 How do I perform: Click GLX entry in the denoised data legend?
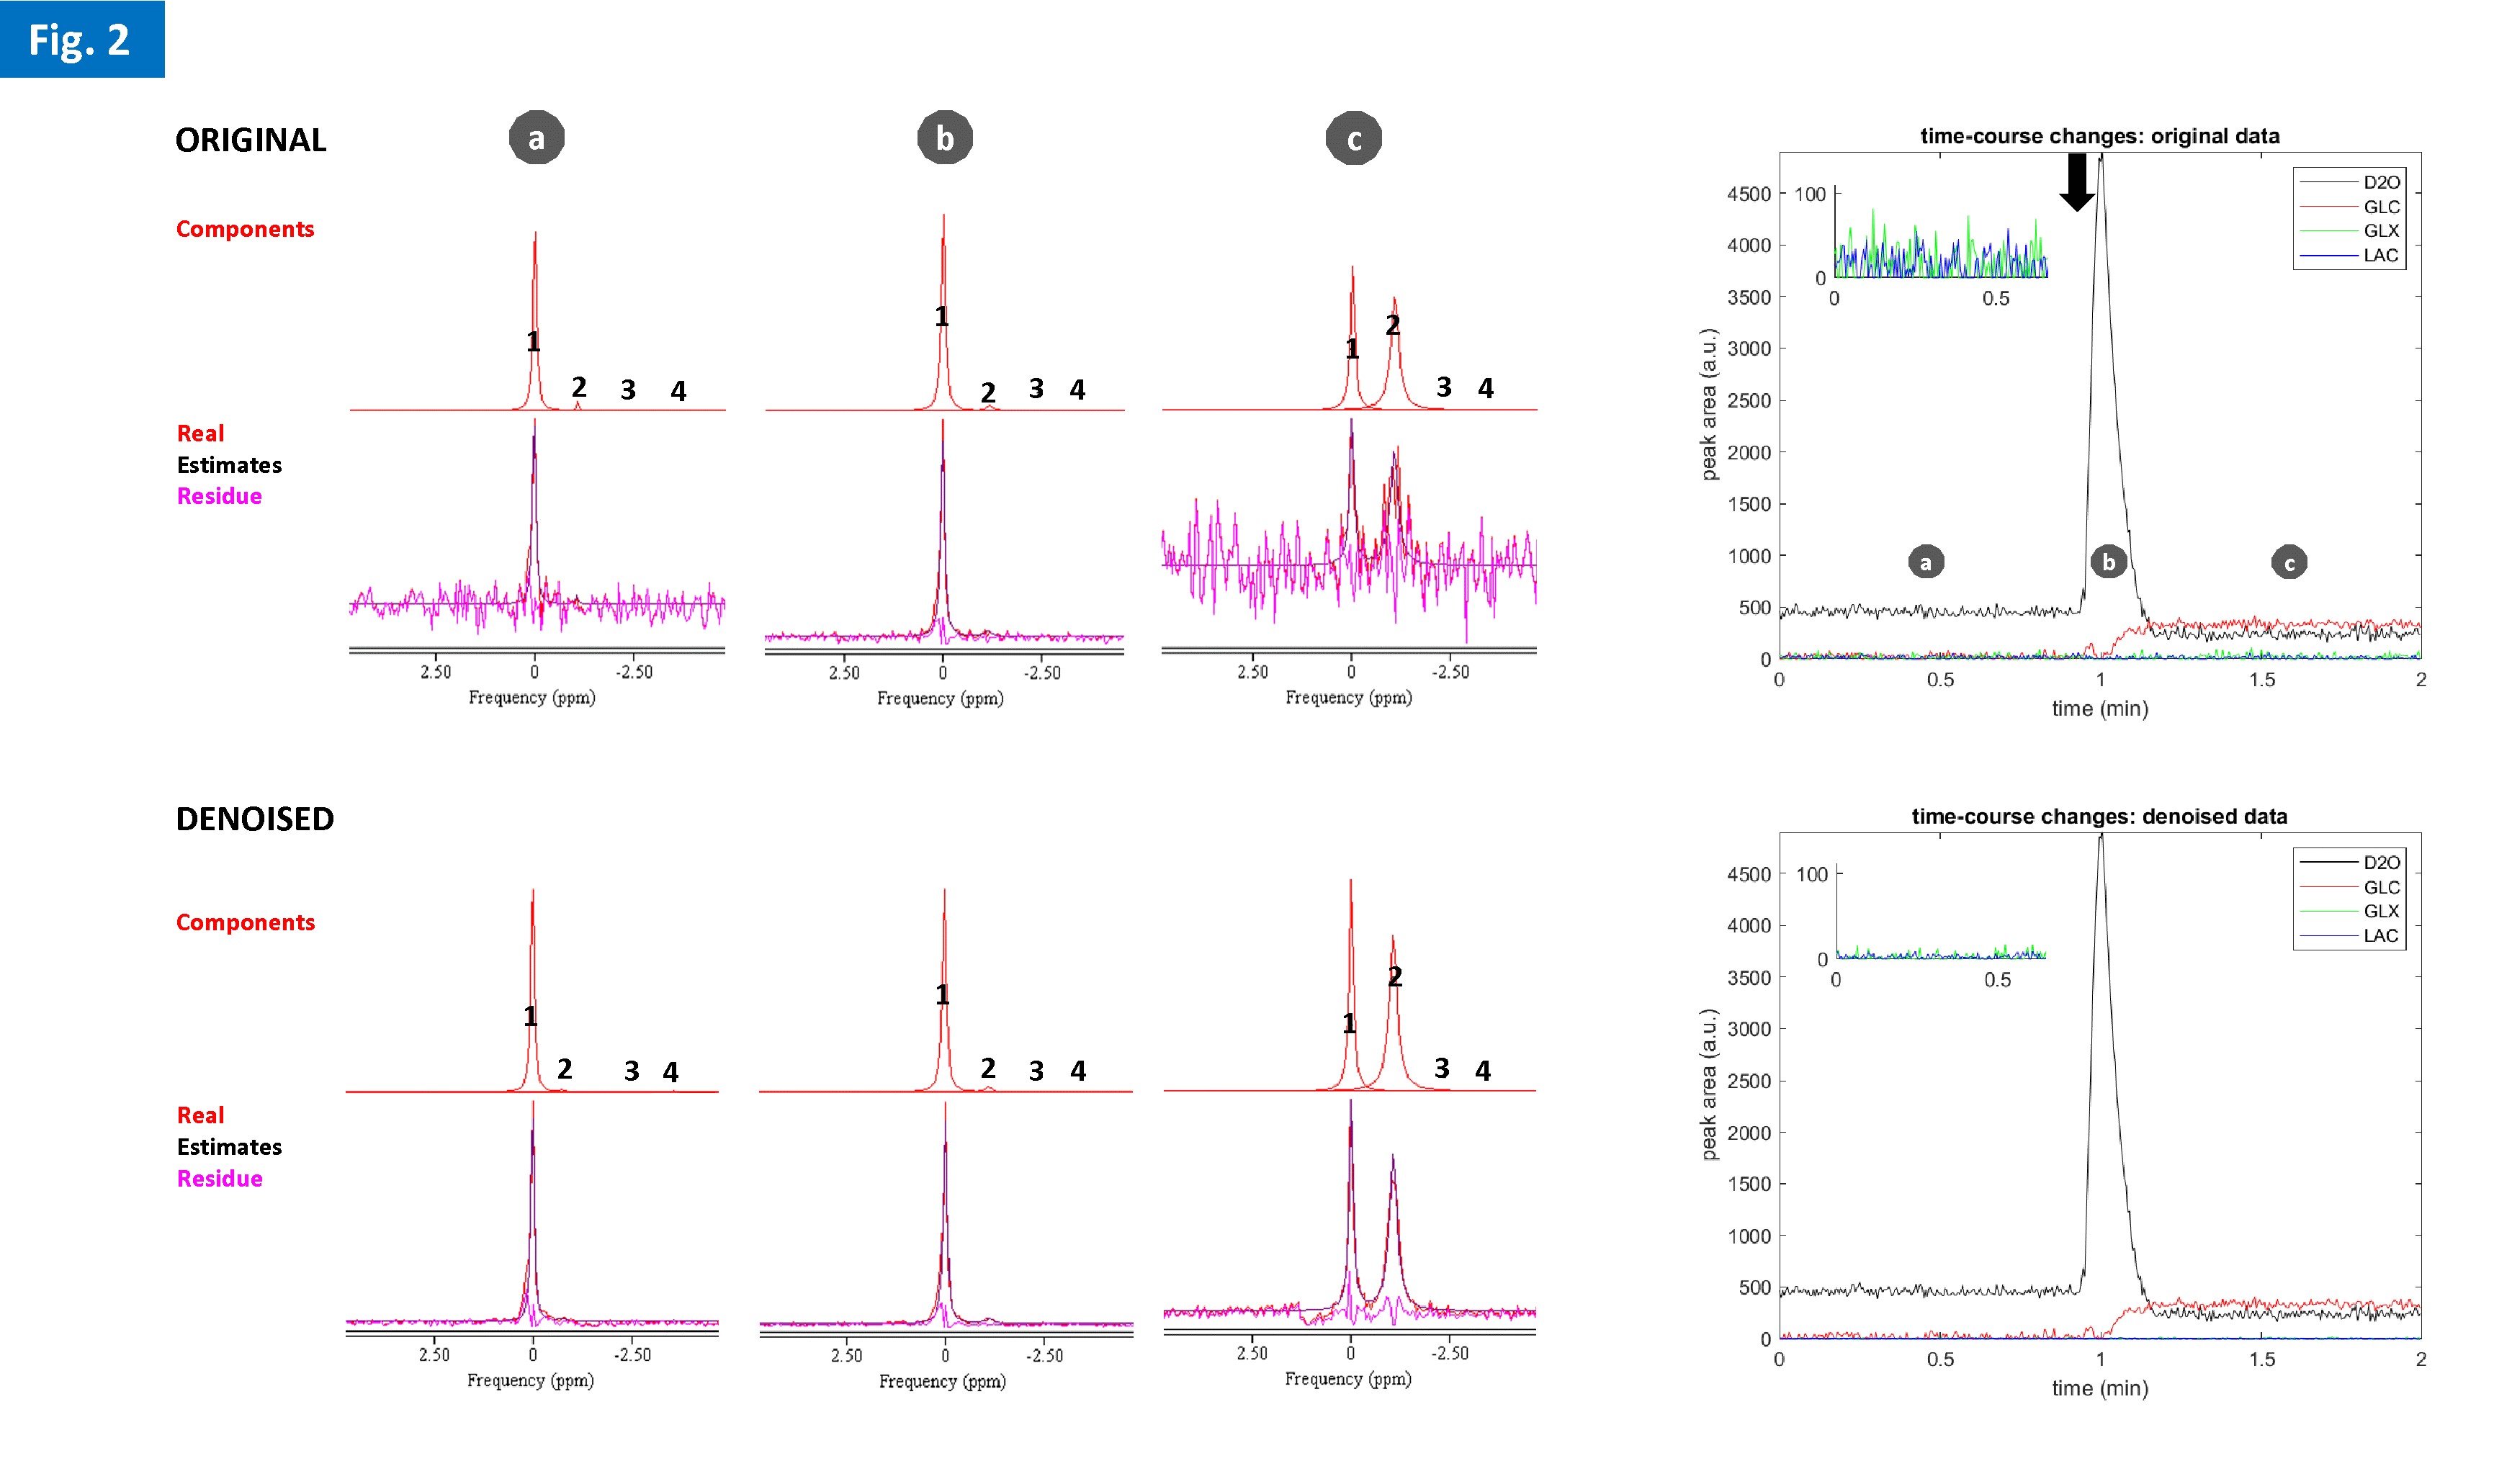click(2380, 911)
